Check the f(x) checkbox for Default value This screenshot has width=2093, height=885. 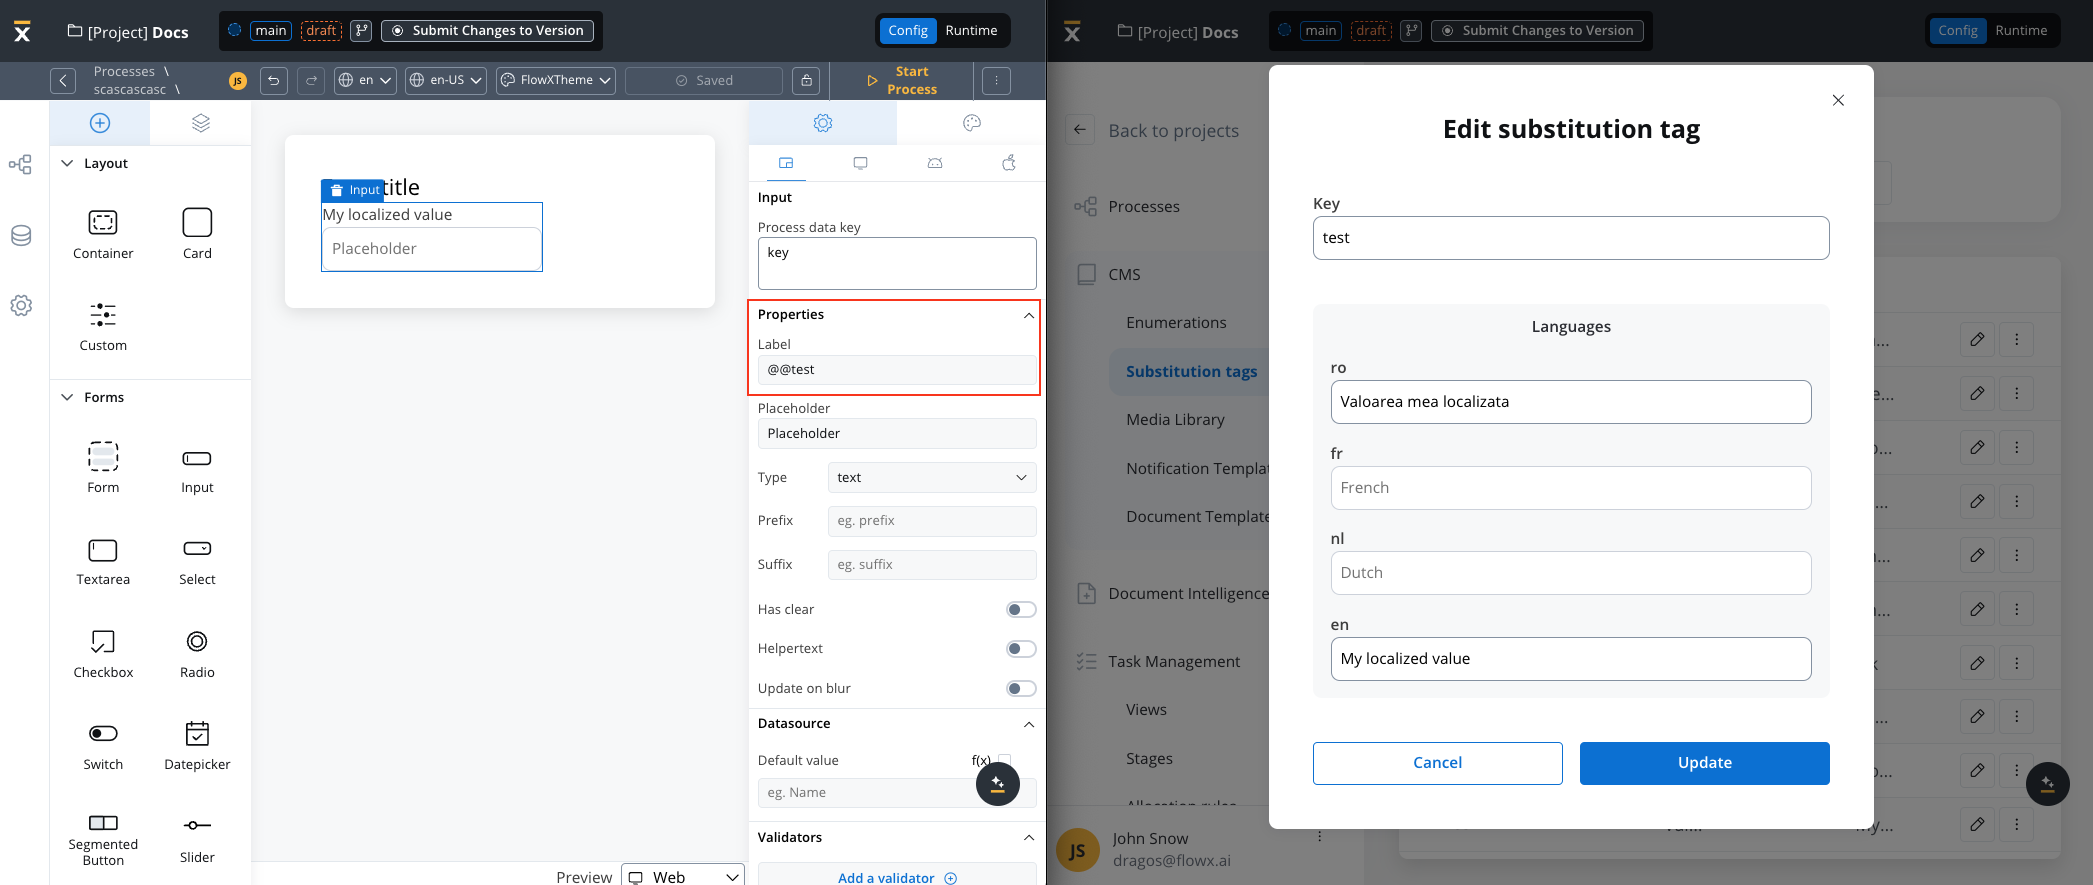[x=1004, y=760]
